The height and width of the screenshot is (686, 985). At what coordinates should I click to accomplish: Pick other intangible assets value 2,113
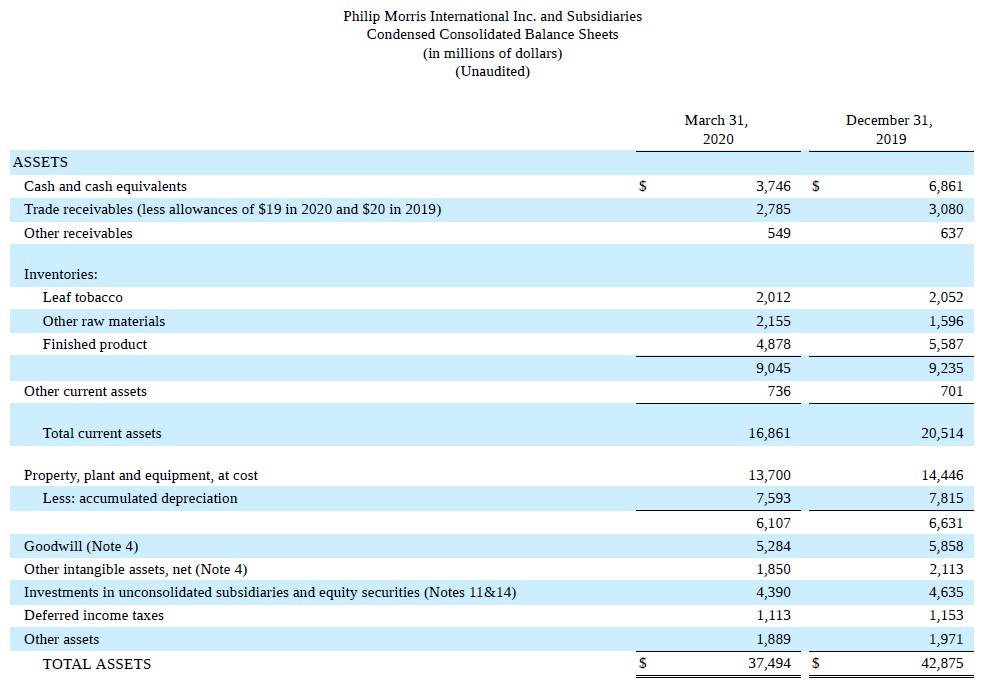[946, 570]
